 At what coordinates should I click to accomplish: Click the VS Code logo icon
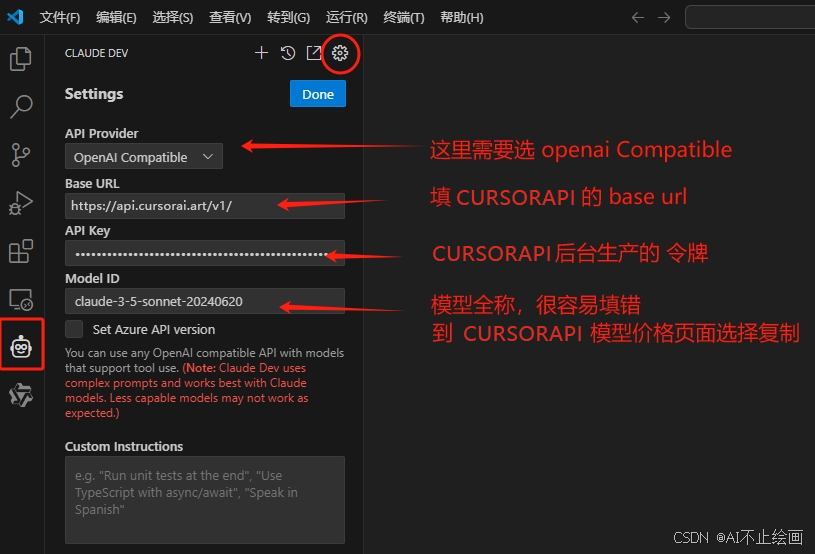15,17
